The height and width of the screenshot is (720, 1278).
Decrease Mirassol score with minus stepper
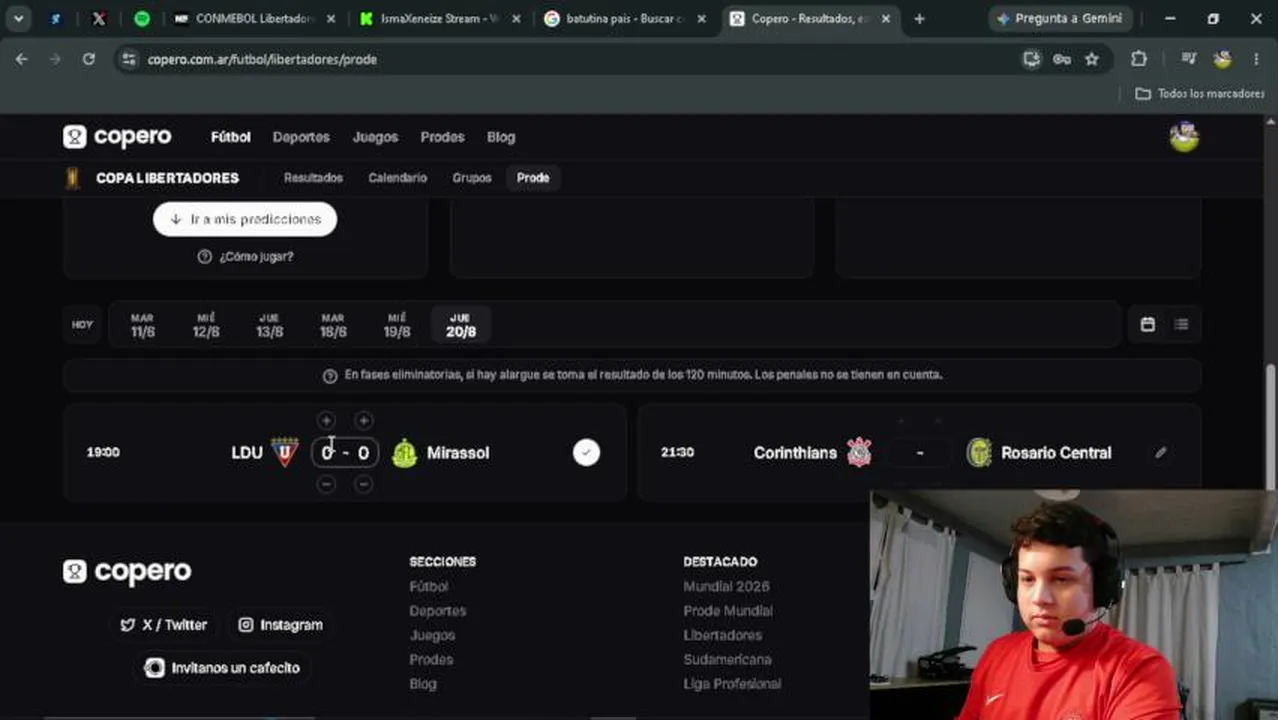[363, 484]
